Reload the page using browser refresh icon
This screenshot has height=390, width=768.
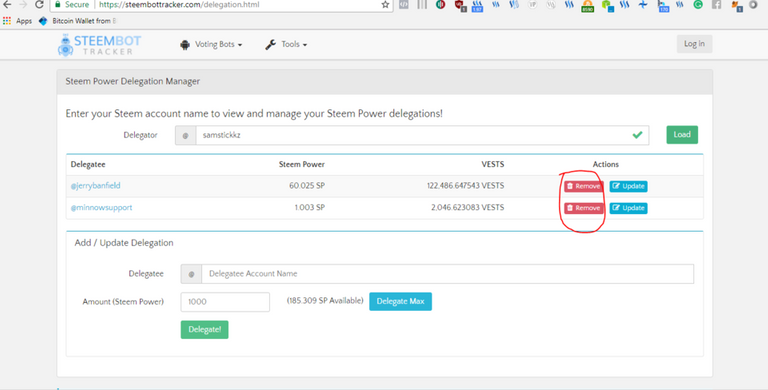[x=39, y=5]
